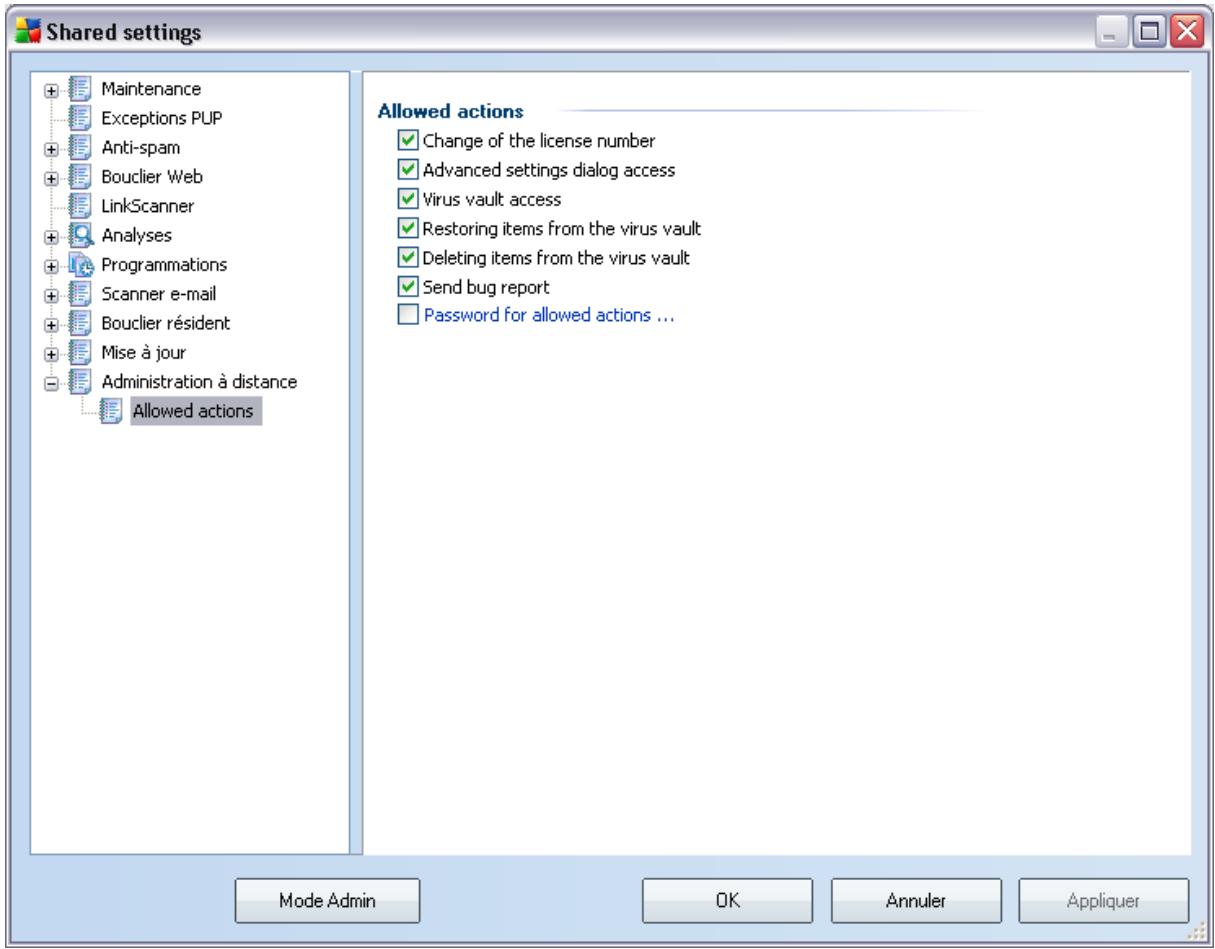Image resolution: width=1215 pixels, height=949 pixels.
Task: Enable Password for allowed actions checkbox
Action: pos(406,317)
